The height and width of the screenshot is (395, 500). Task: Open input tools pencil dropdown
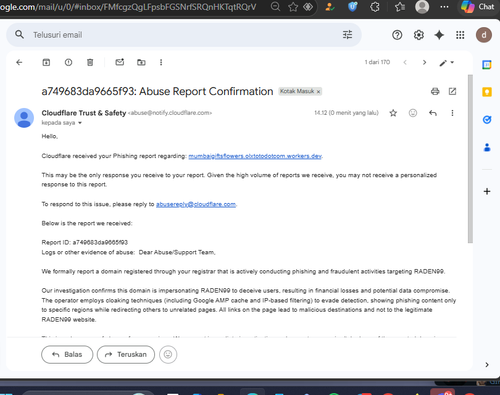pos(446,62)
